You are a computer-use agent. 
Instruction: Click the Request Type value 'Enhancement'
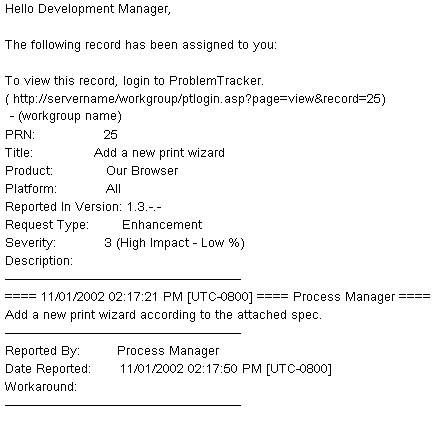pyautogui.click(x=162, y=225)
